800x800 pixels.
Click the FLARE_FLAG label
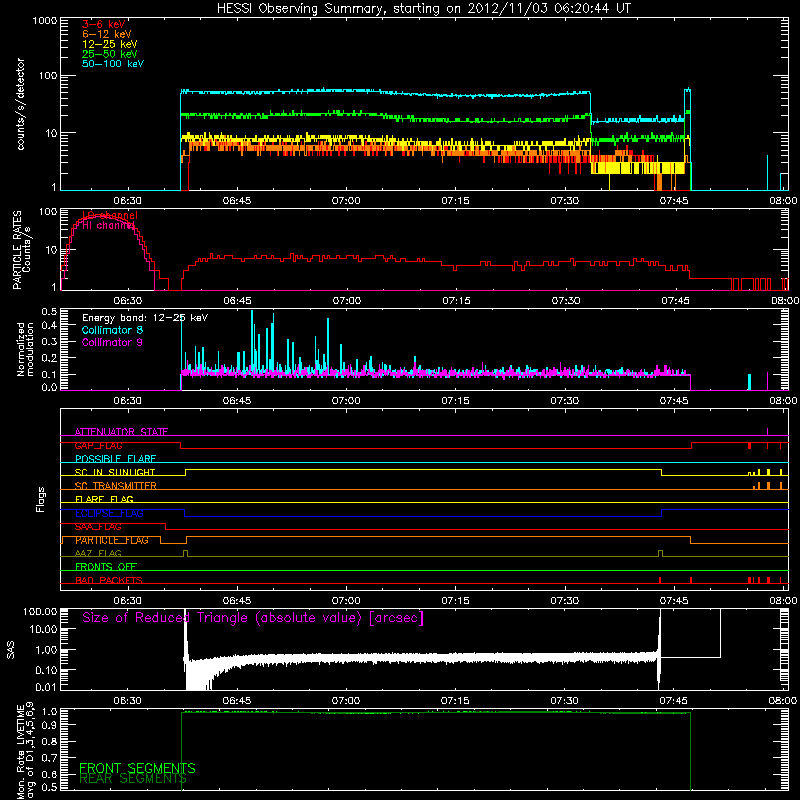click(104, 499)
